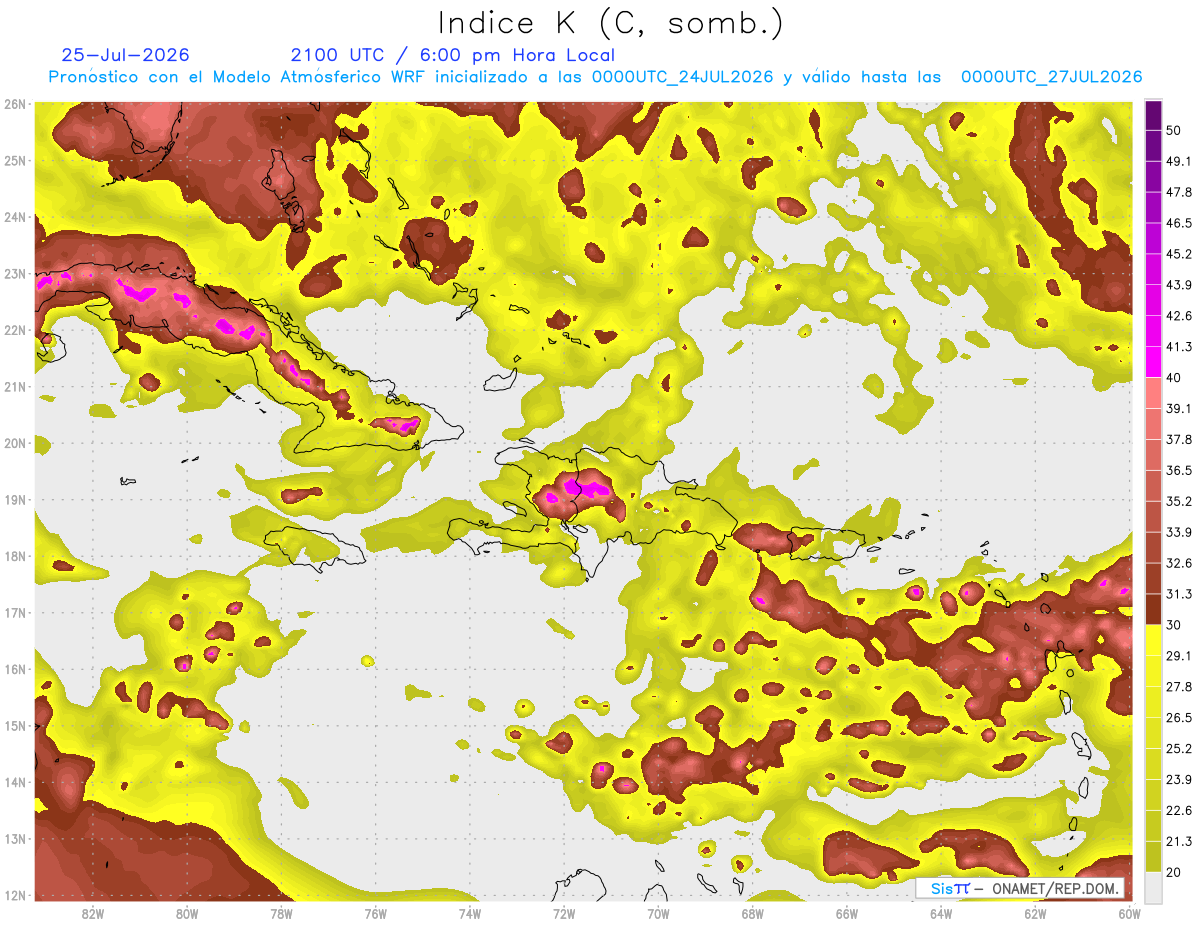This screenshot has width=1200, height=927.
Task: Click the colorbar value label "43.9"
Action: [x=1181, y=285]
